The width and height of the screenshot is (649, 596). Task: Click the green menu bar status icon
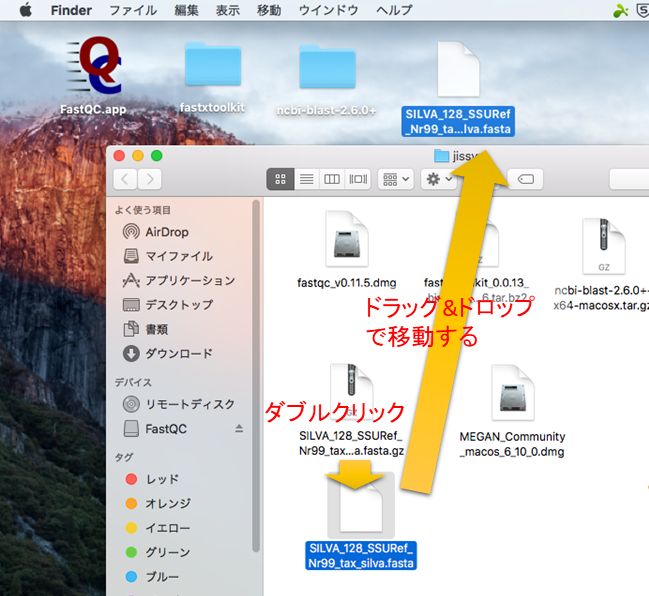click(620, 10)
